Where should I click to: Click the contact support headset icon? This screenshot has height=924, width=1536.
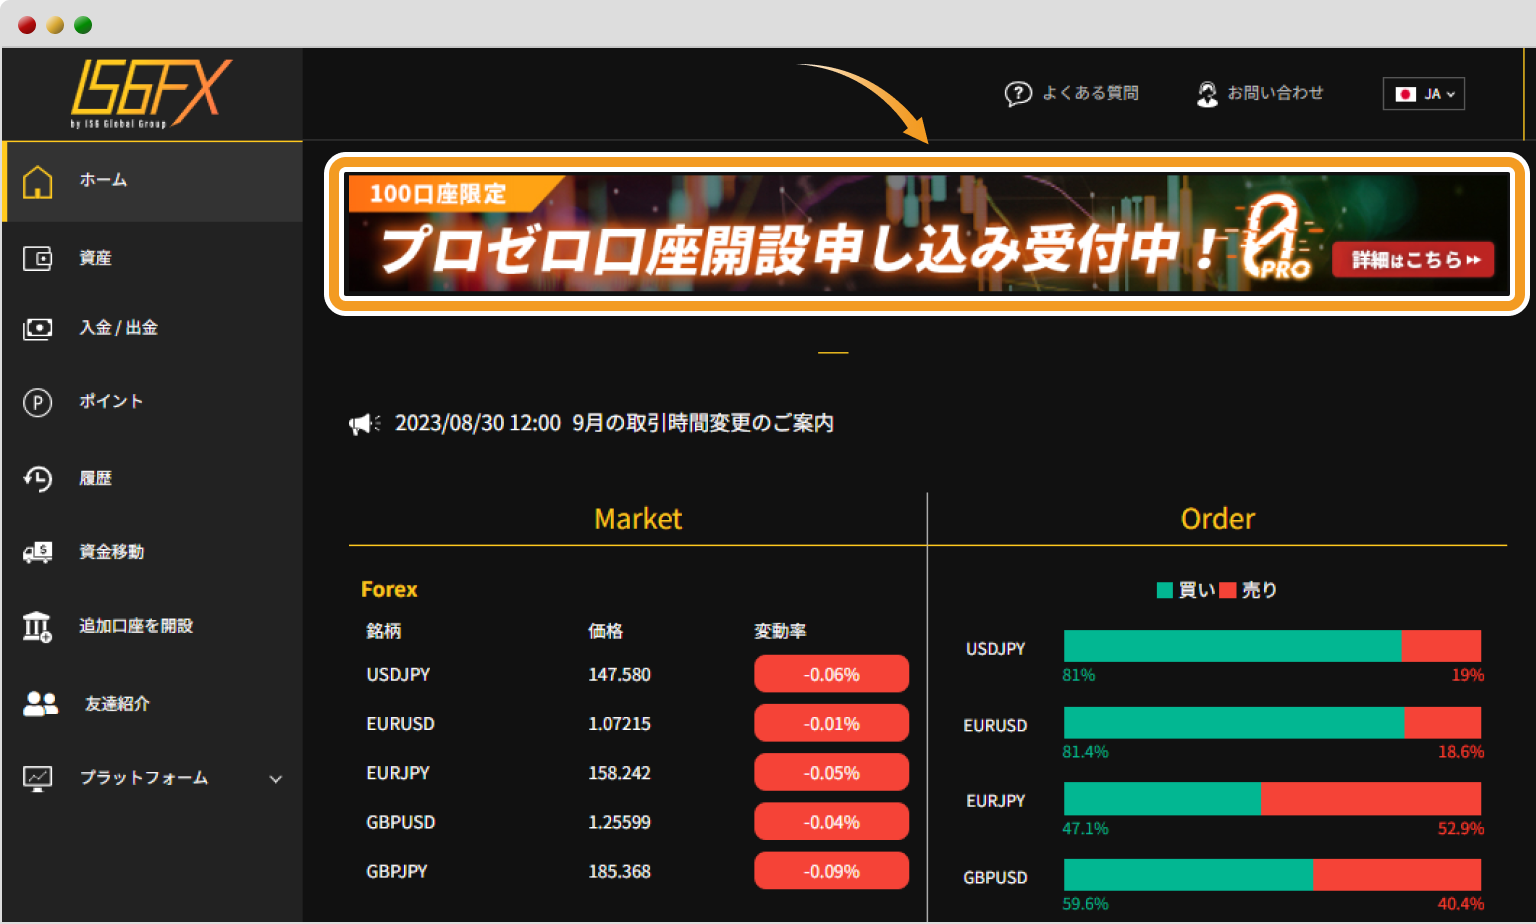point(1208,94)
